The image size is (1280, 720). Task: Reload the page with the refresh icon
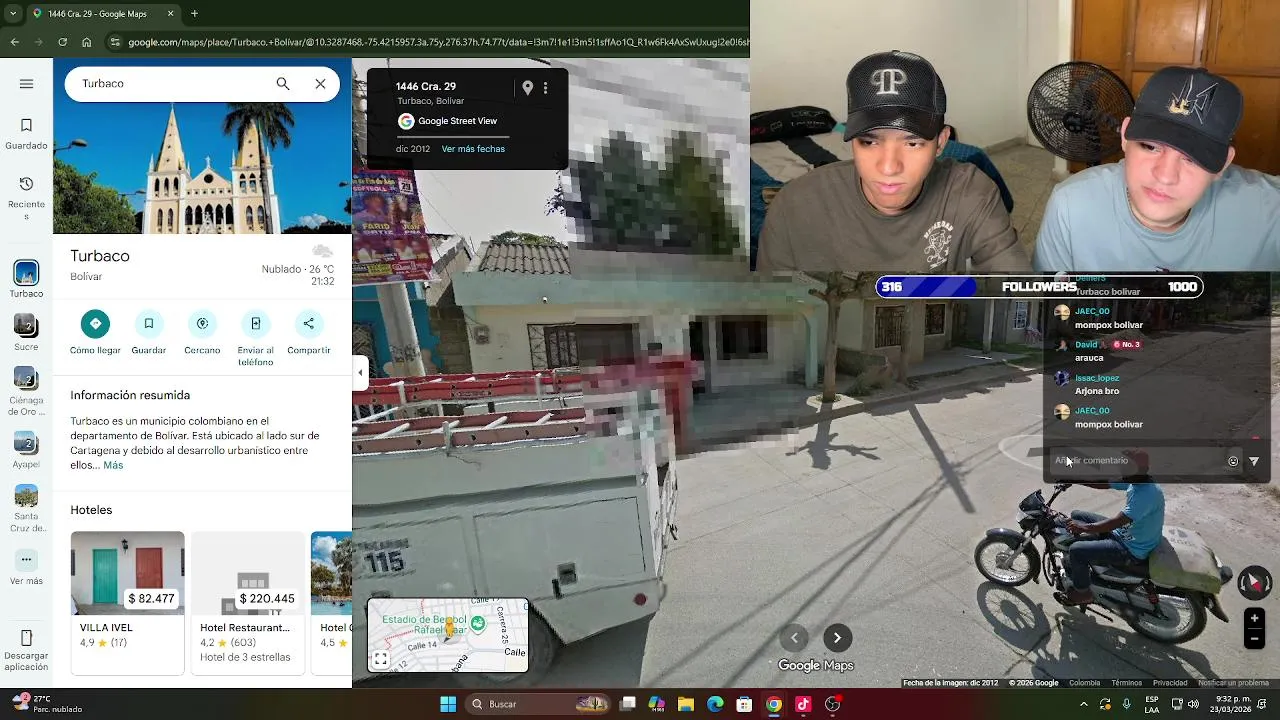pos(62,42)
